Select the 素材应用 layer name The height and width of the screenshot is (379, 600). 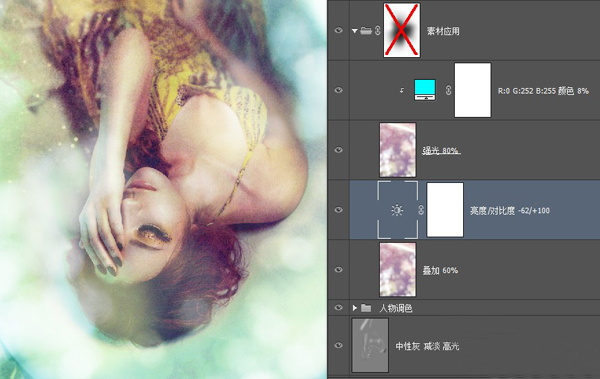point(443,31)
